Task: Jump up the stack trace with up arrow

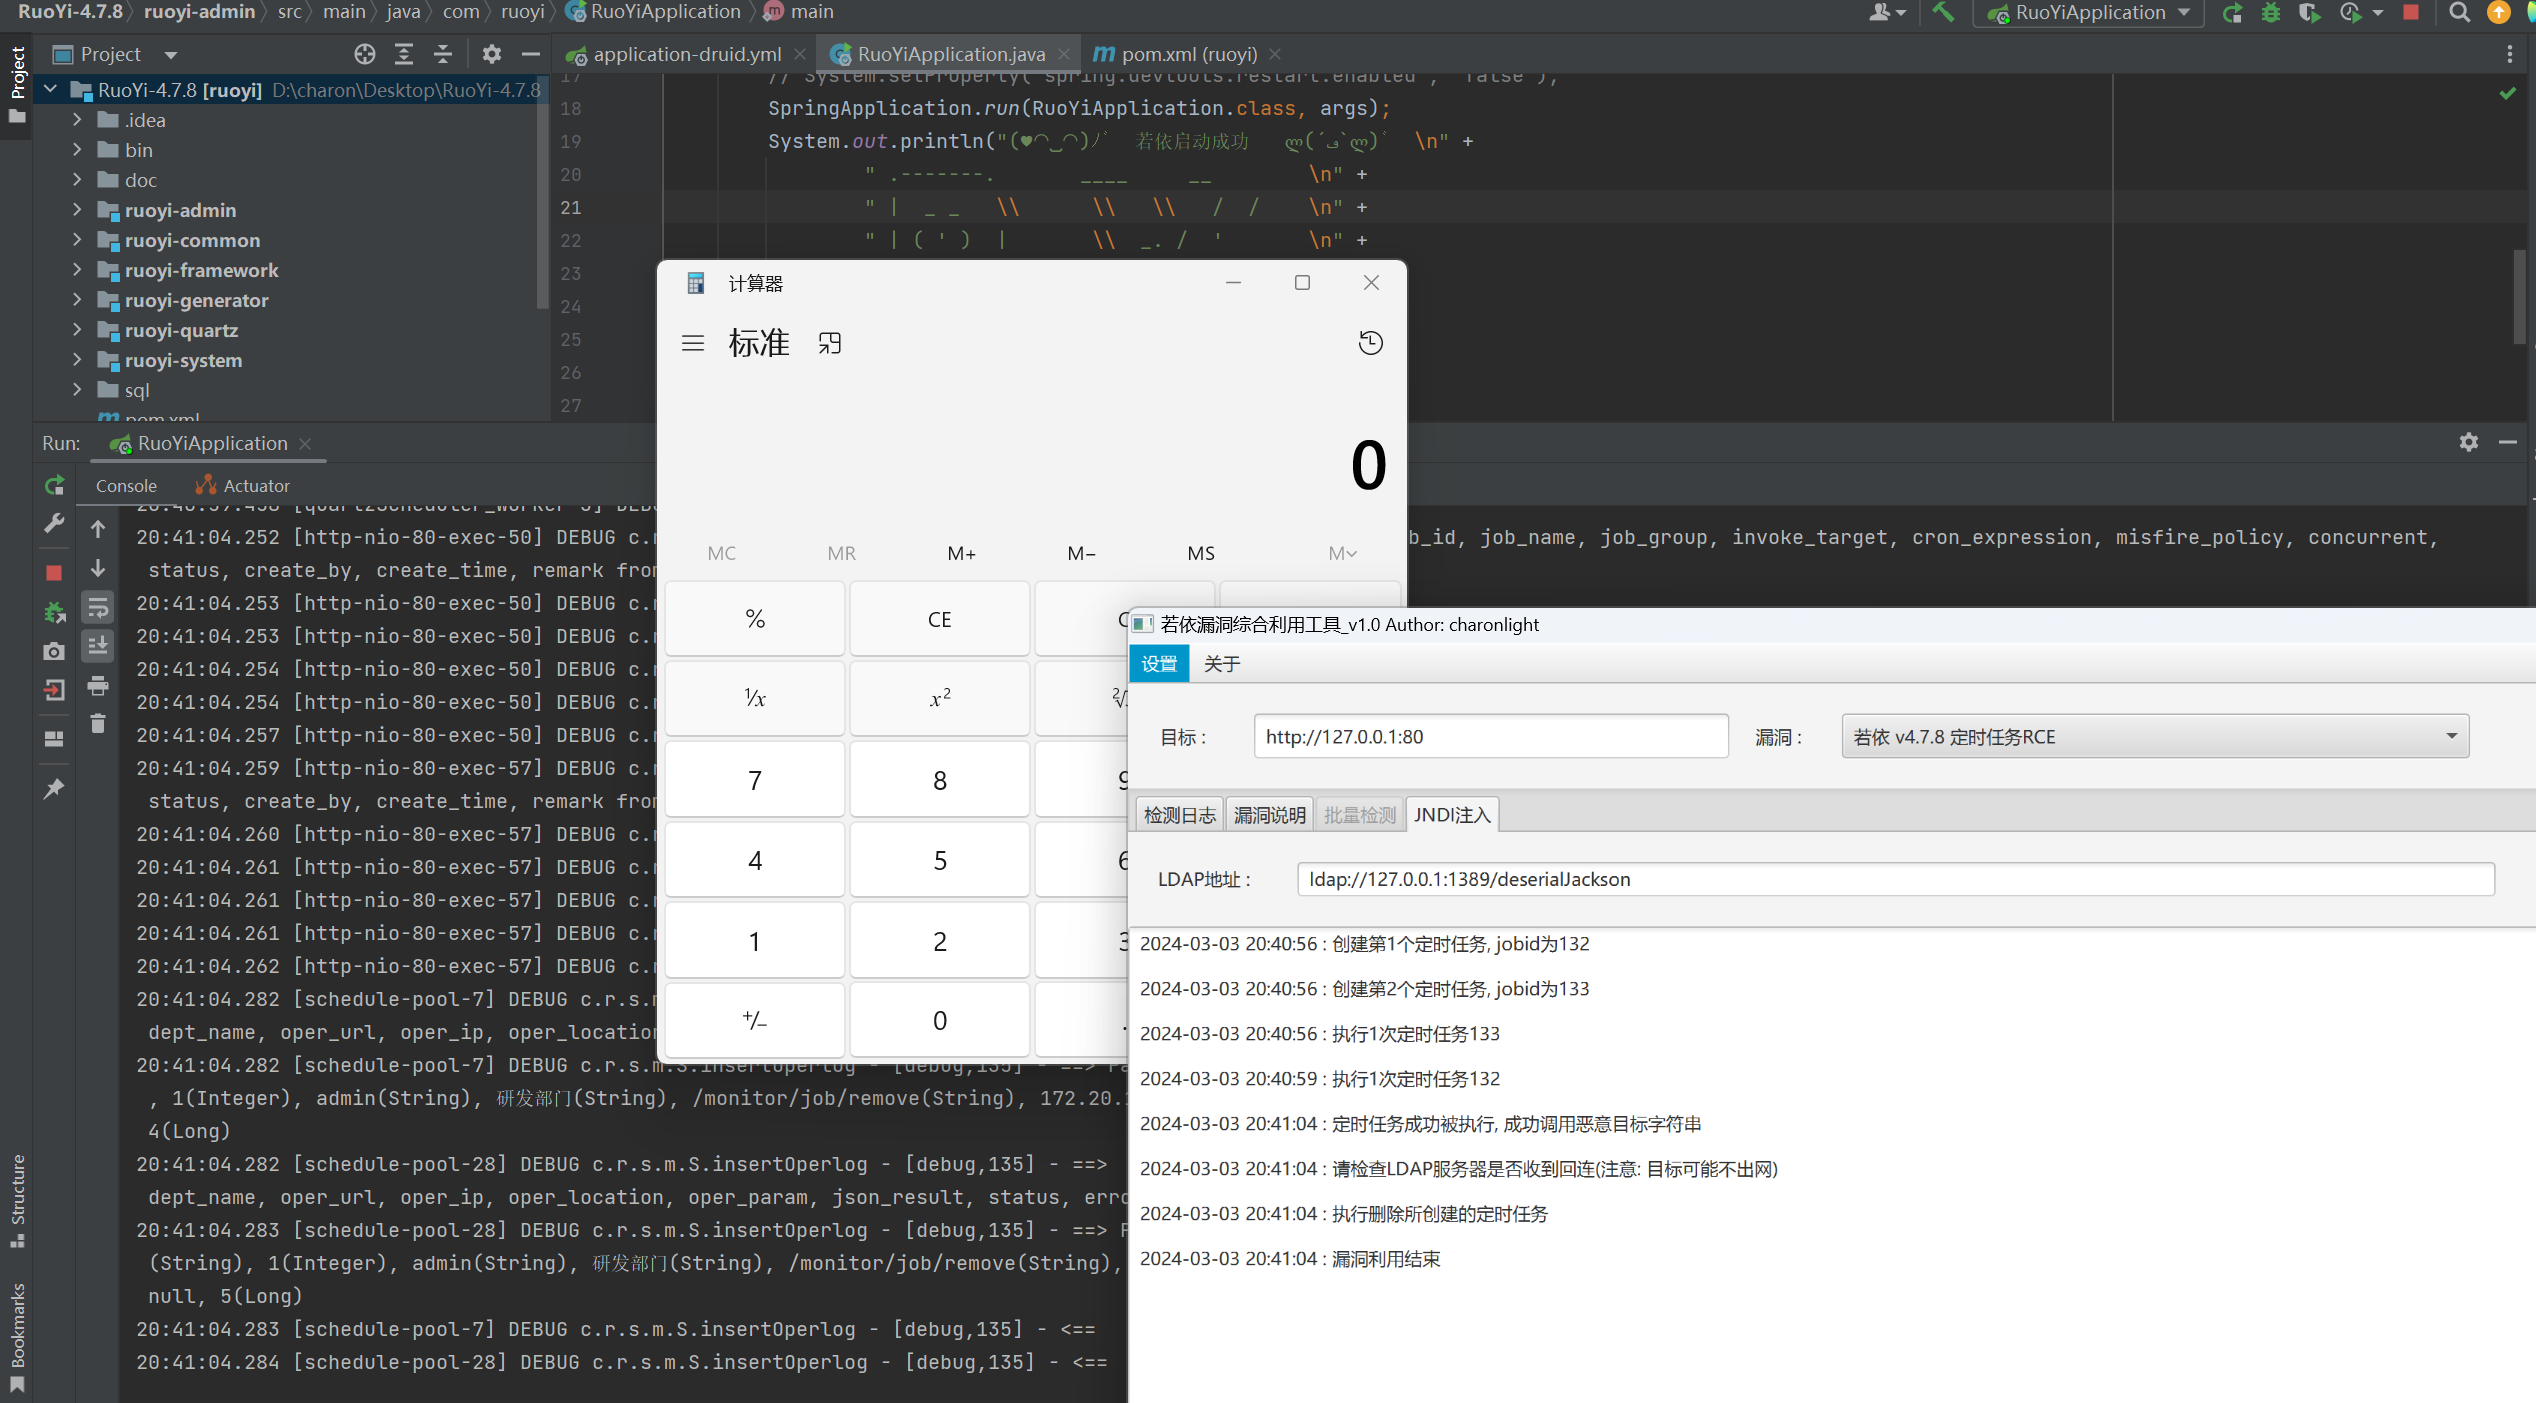Action: click(x=98, y=529)
